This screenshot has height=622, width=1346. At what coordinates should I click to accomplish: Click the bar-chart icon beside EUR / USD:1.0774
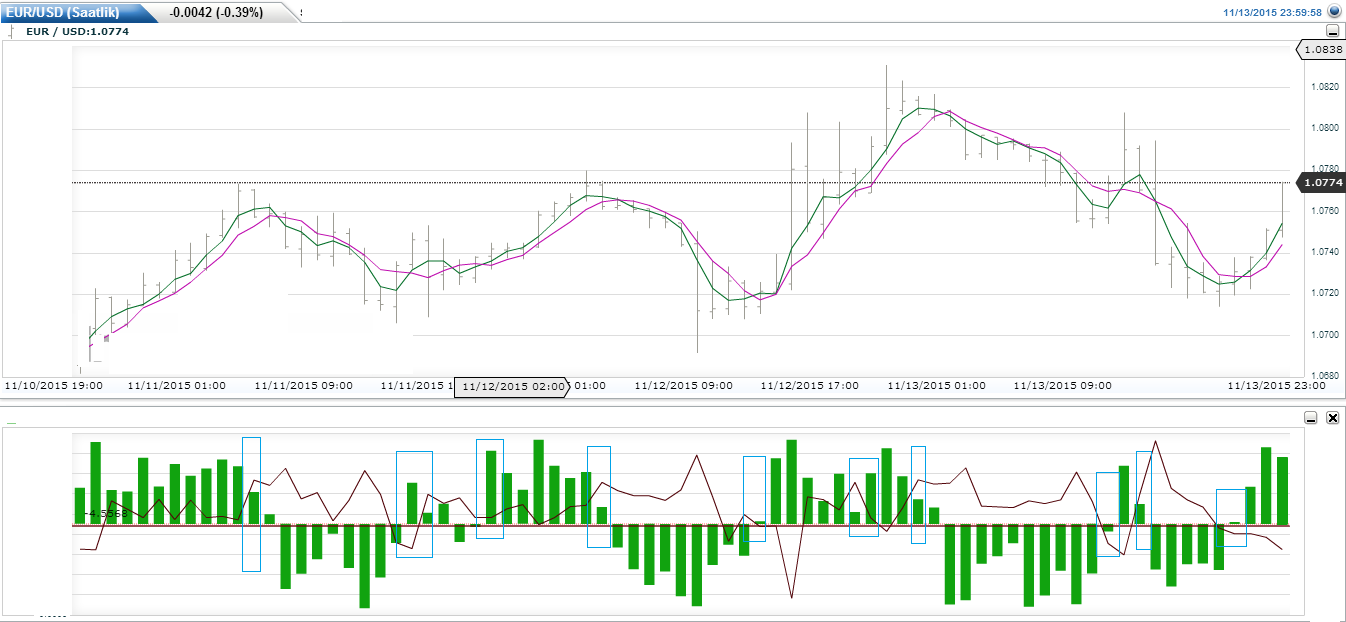tap(12, 31)
